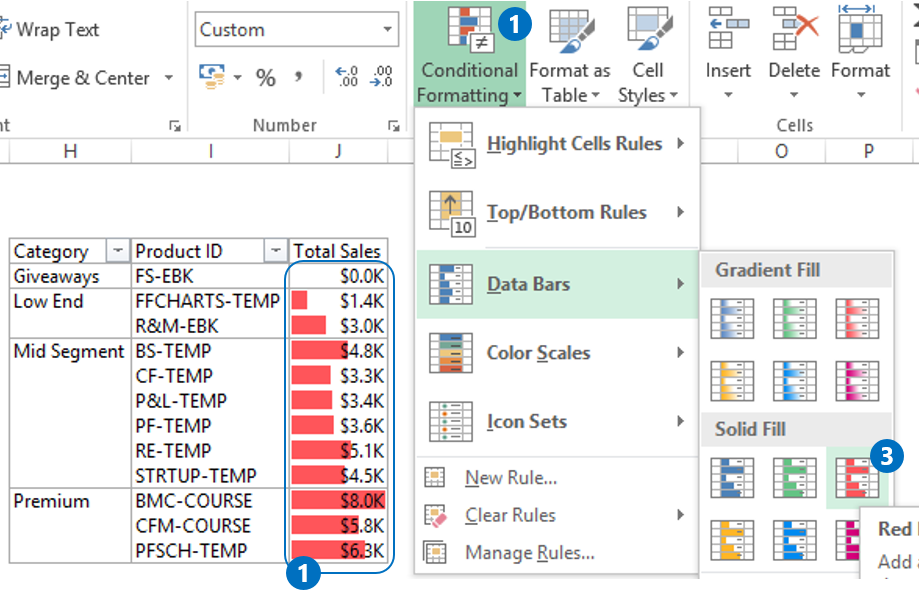
Task: Apply Comma Style format
Action: click(x=299, y=76)
